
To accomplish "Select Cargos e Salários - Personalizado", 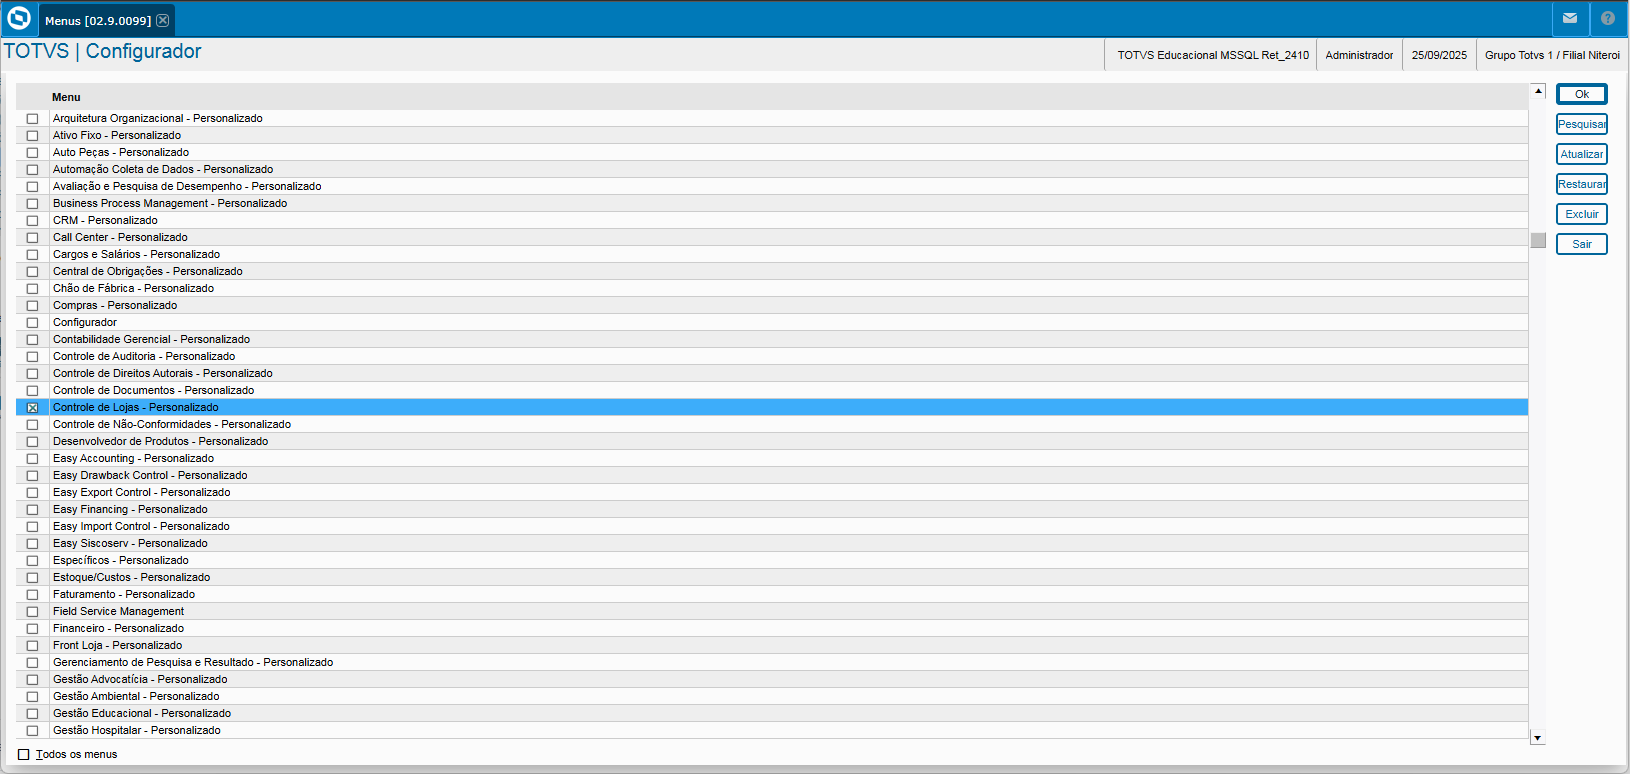I will click(x=772, y=254).
